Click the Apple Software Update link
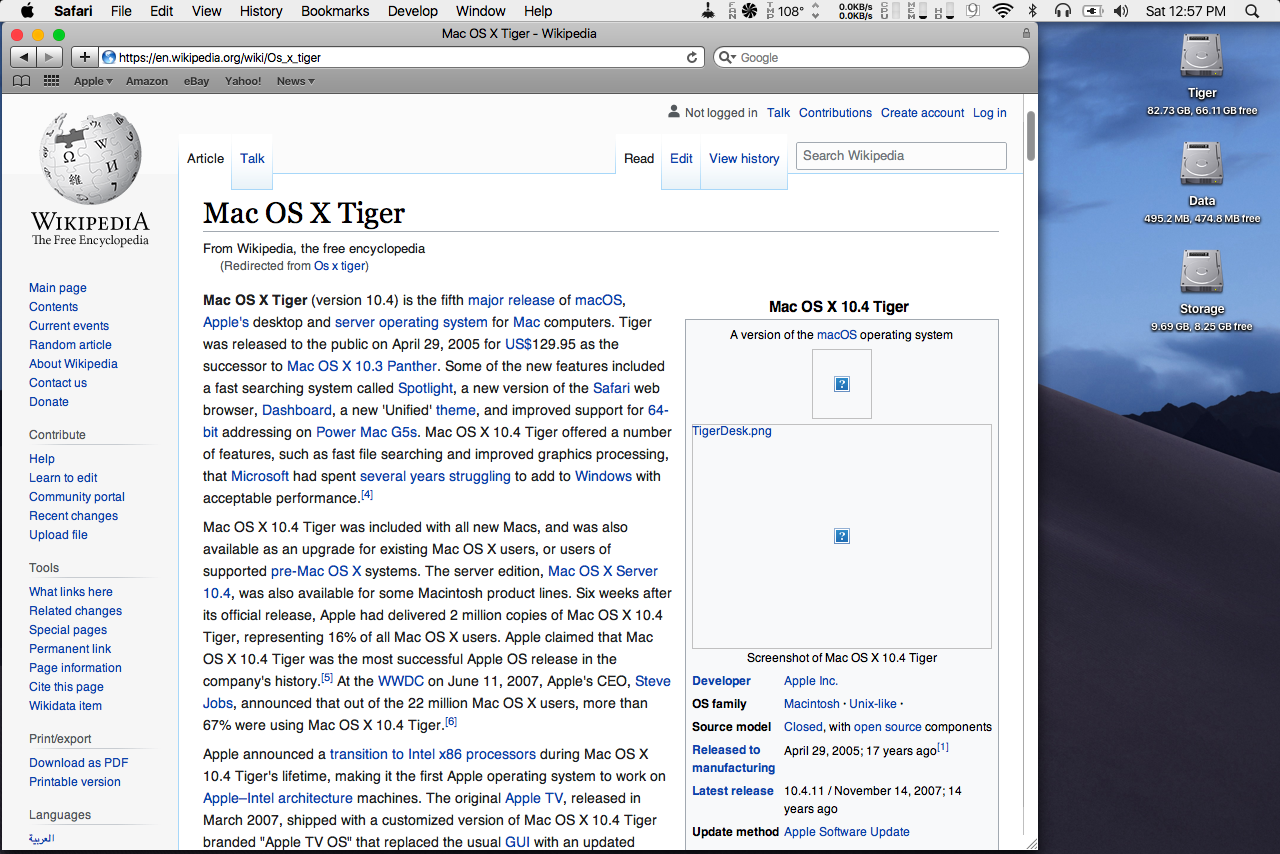1280x854 pixels. click(847, 832)
